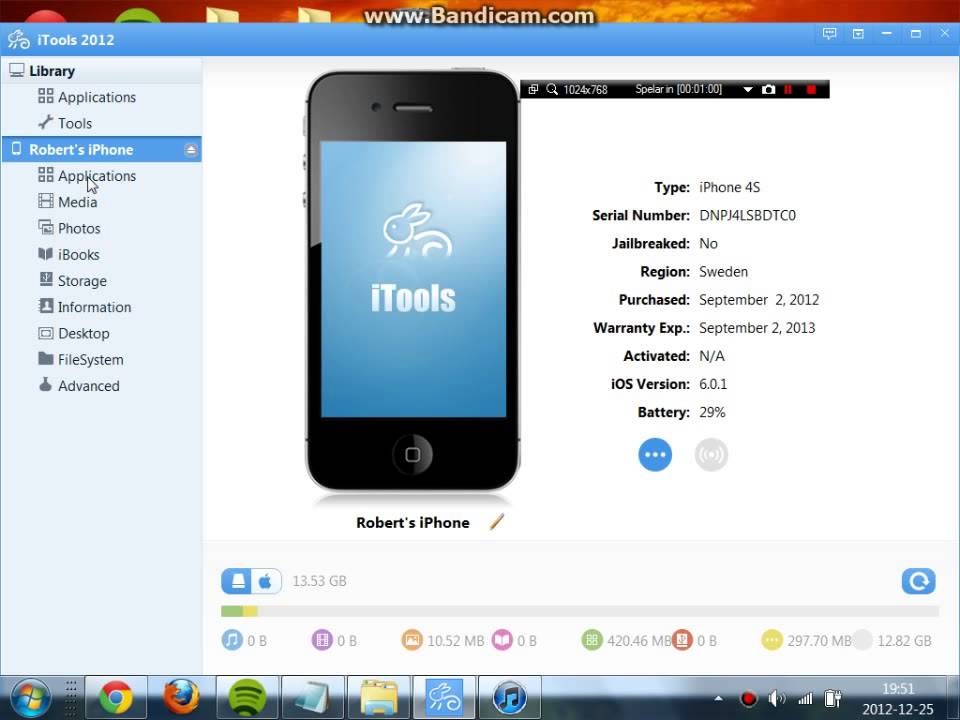Click the books storage icon

tap(502, 640)
